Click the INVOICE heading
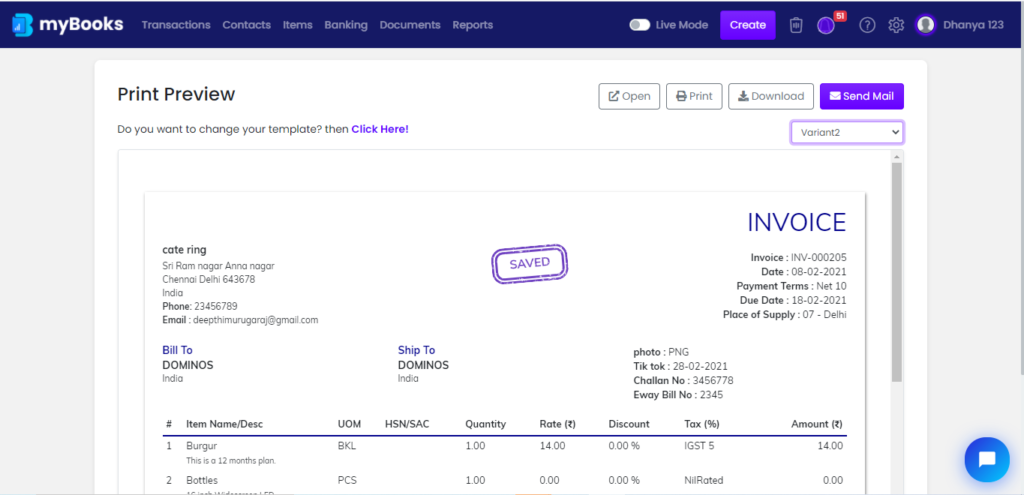This screenshot has width=1024, height=495. point(797,223)
